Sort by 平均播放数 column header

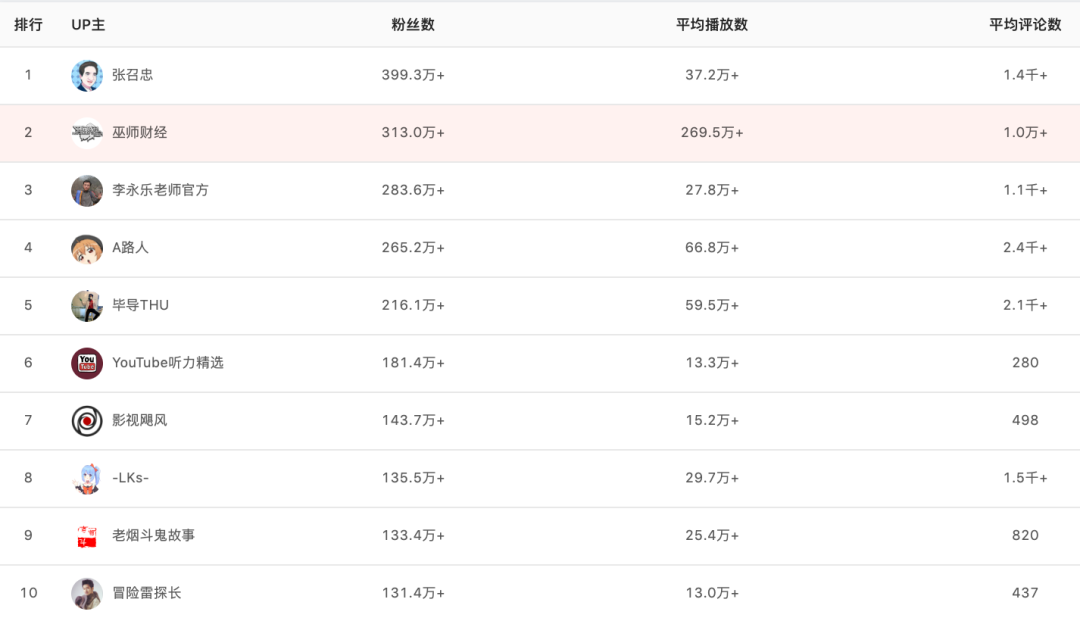pyautogui.click(x=712, y=25)
